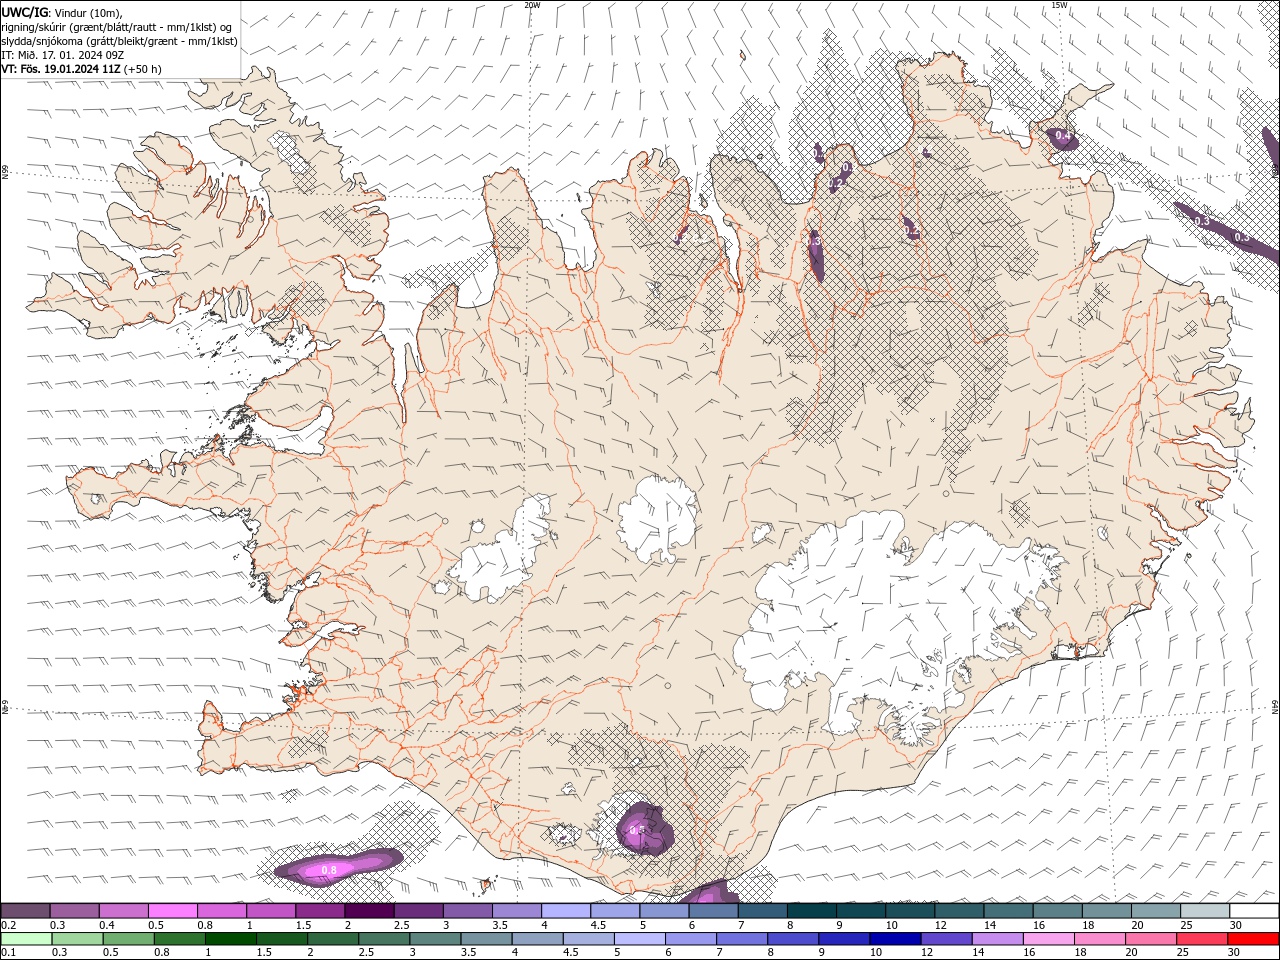Click the 0.4 label under snow legend

(107, 925)
